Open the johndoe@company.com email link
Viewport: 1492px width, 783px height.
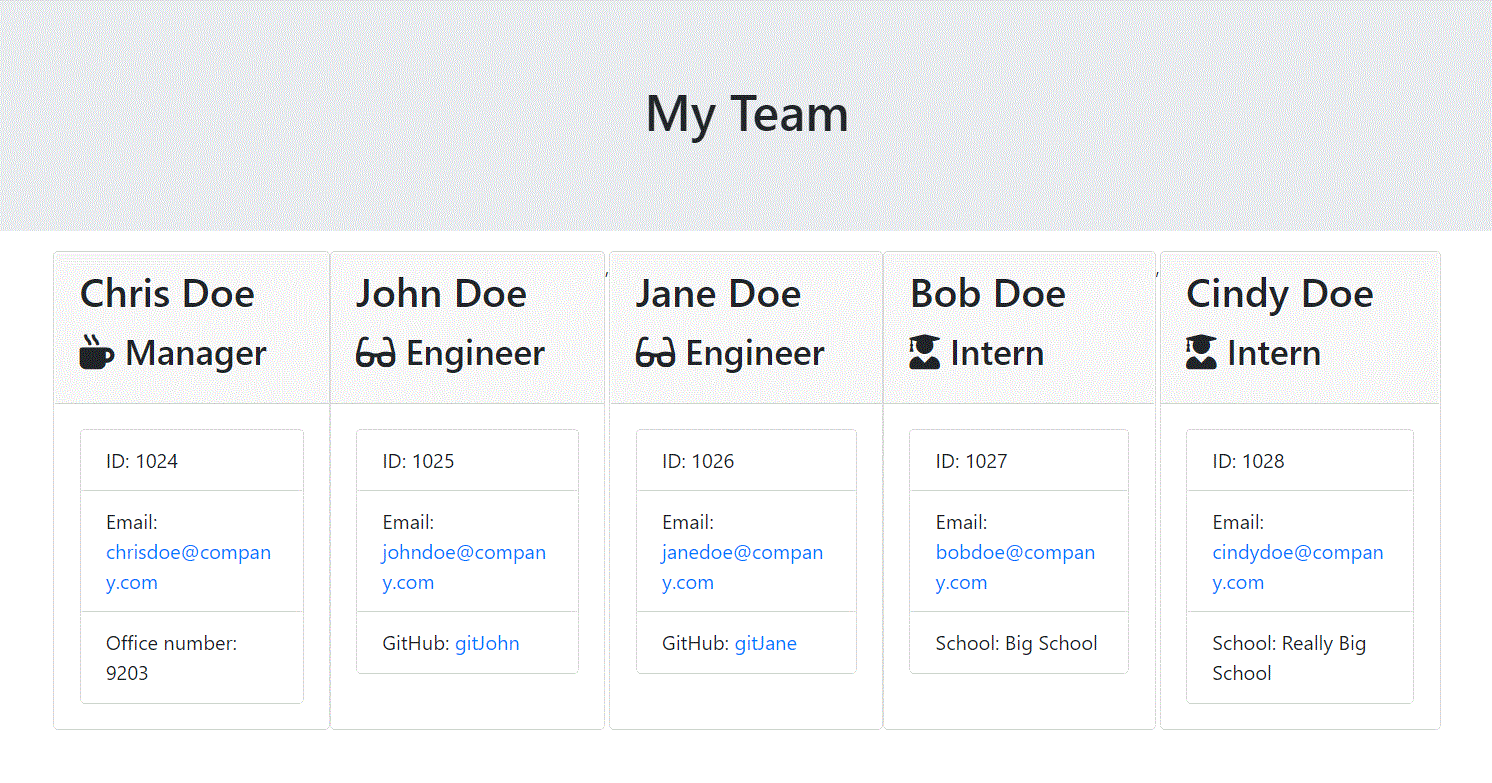click(x=464, y=567)
